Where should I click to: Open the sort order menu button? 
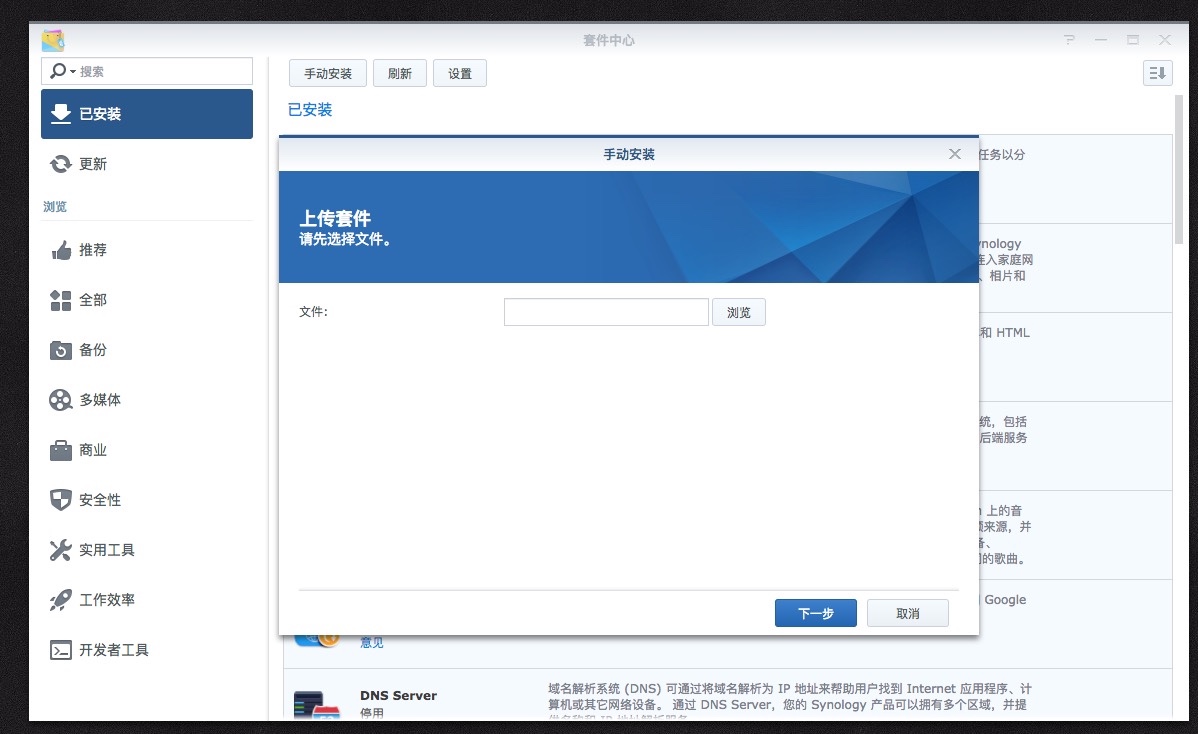(1157, 73)
